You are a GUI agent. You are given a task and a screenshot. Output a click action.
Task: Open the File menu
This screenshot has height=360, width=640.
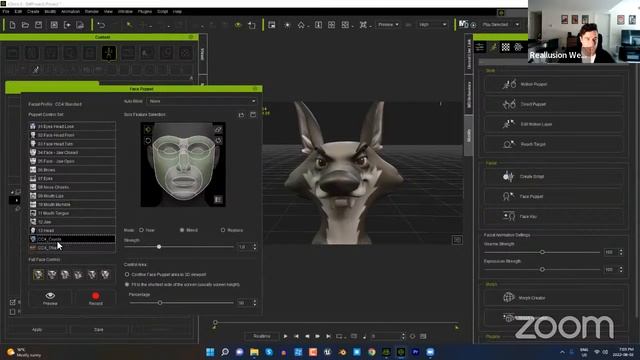[x=6, y=12]
